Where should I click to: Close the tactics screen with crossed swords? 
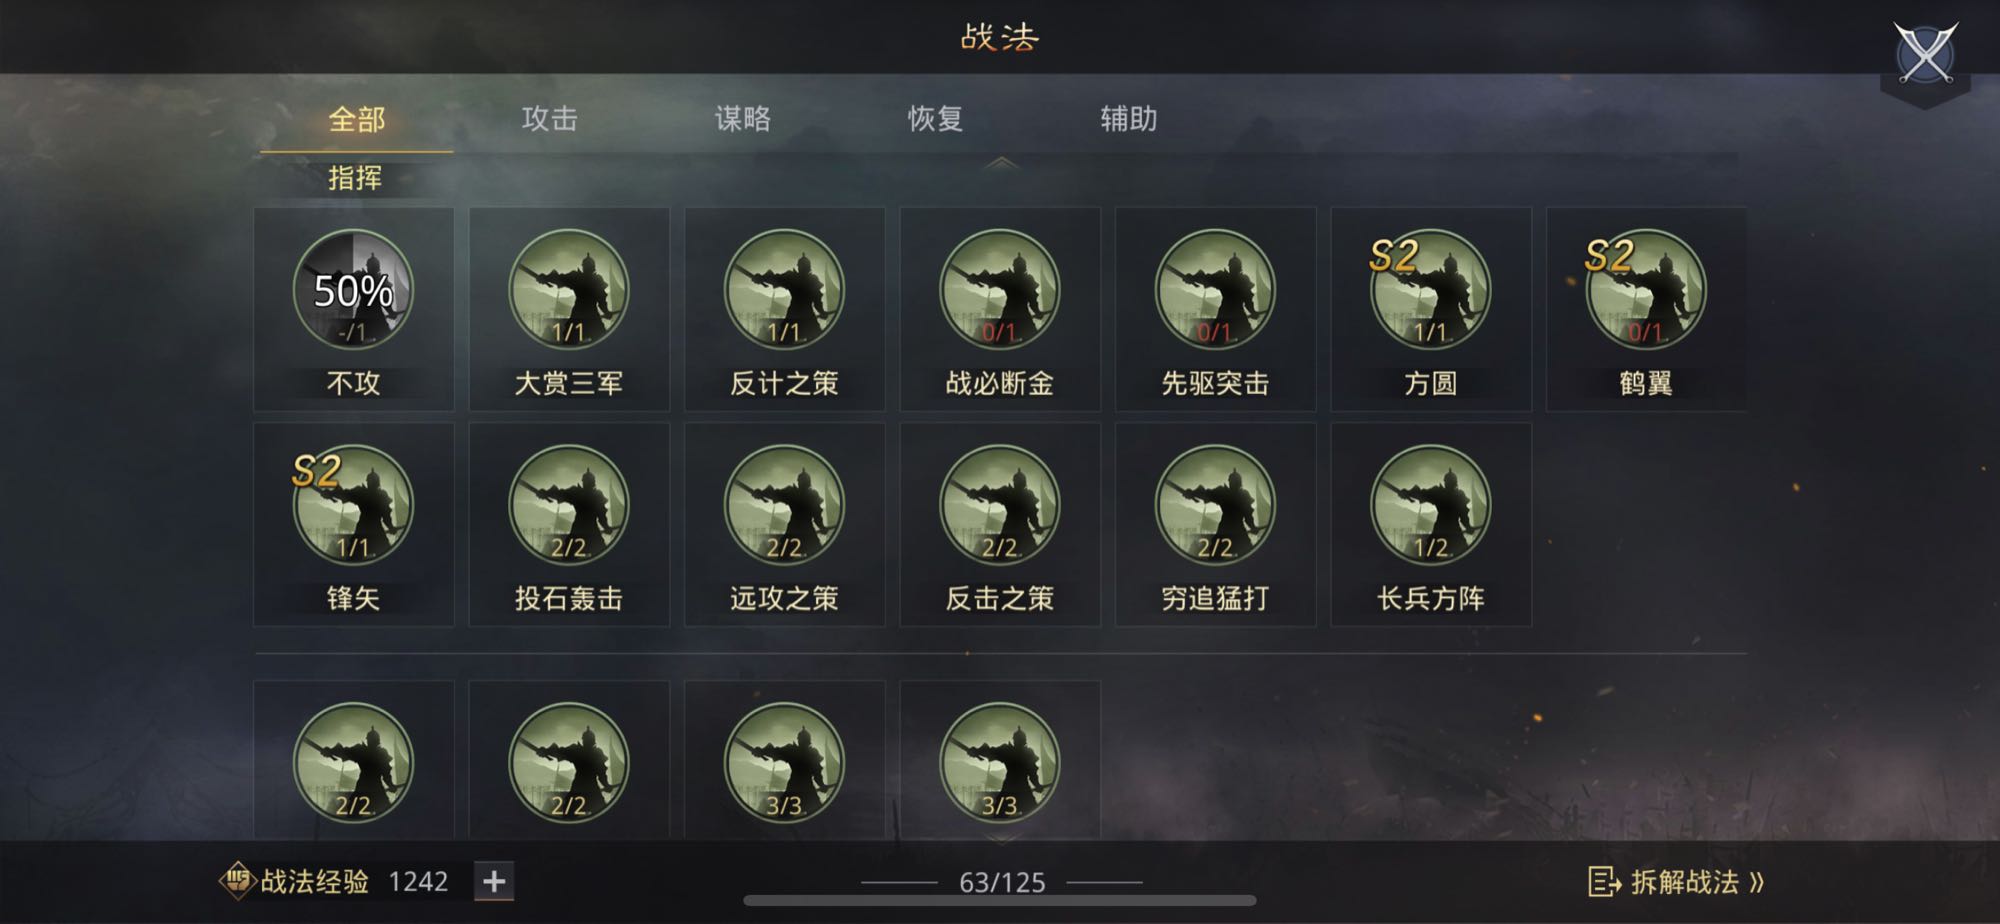pyautogui.click(x=1925, y=54)
